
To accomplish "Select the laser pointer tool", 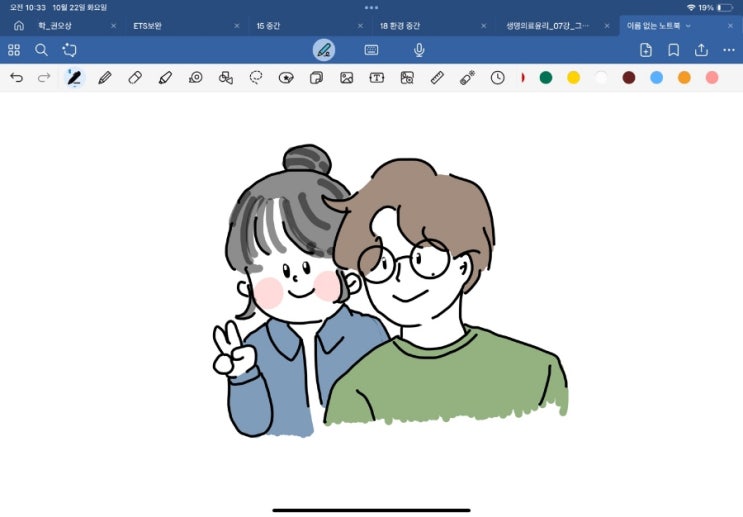I will 467,78.
